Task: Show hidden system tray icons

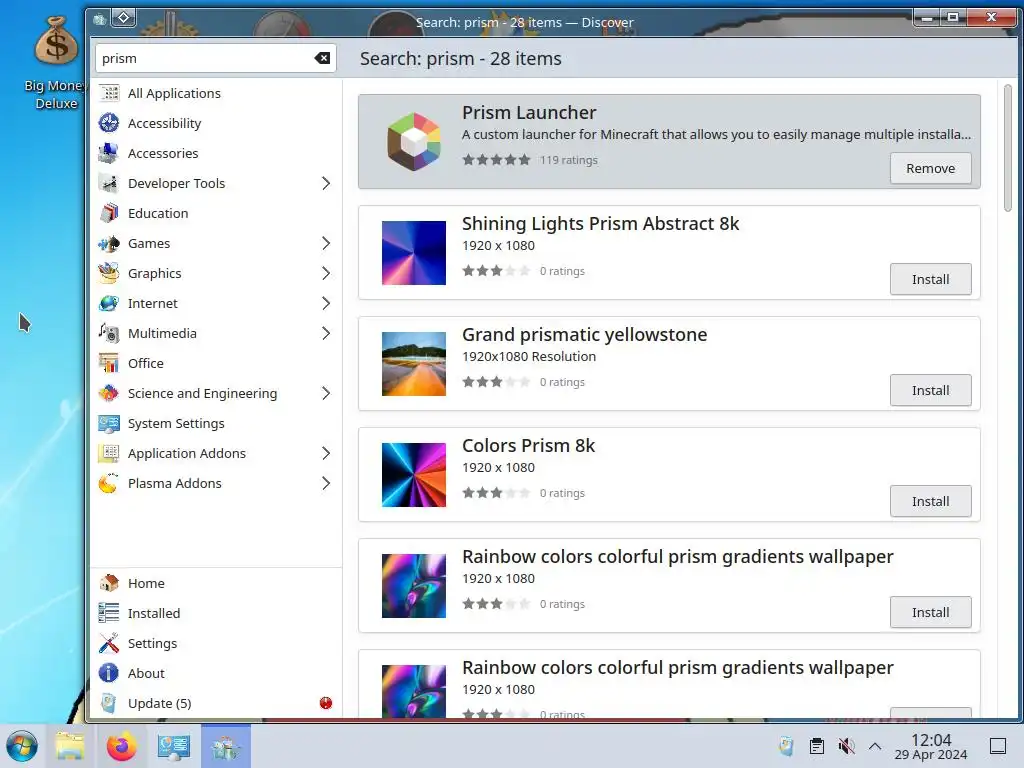Action: (875, 746)
